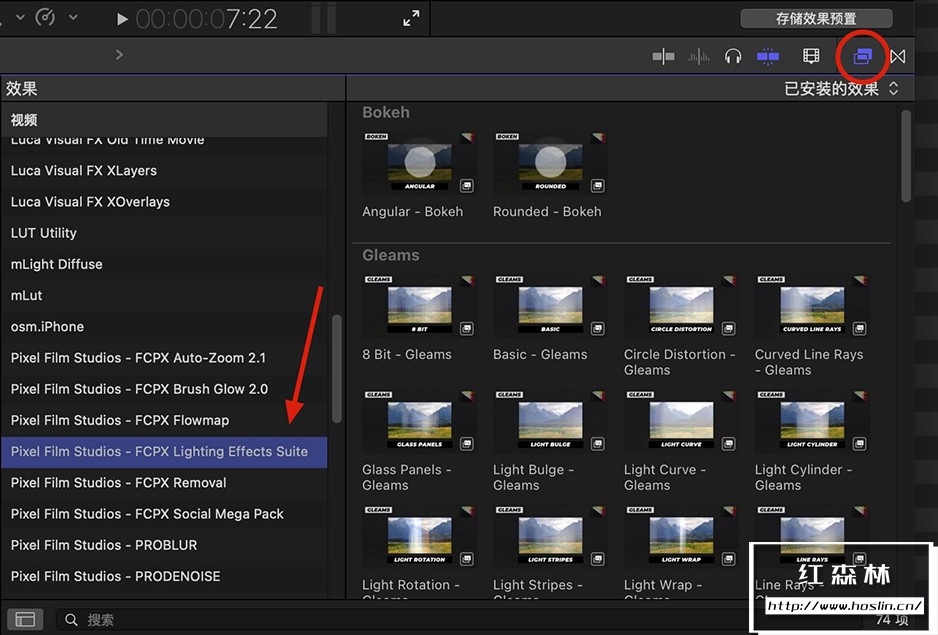The height and width of the screenshot is (635, 938).
Task: Select Pixel Film Studios - FCPX Removal category
Action: [x=118, y=483]
